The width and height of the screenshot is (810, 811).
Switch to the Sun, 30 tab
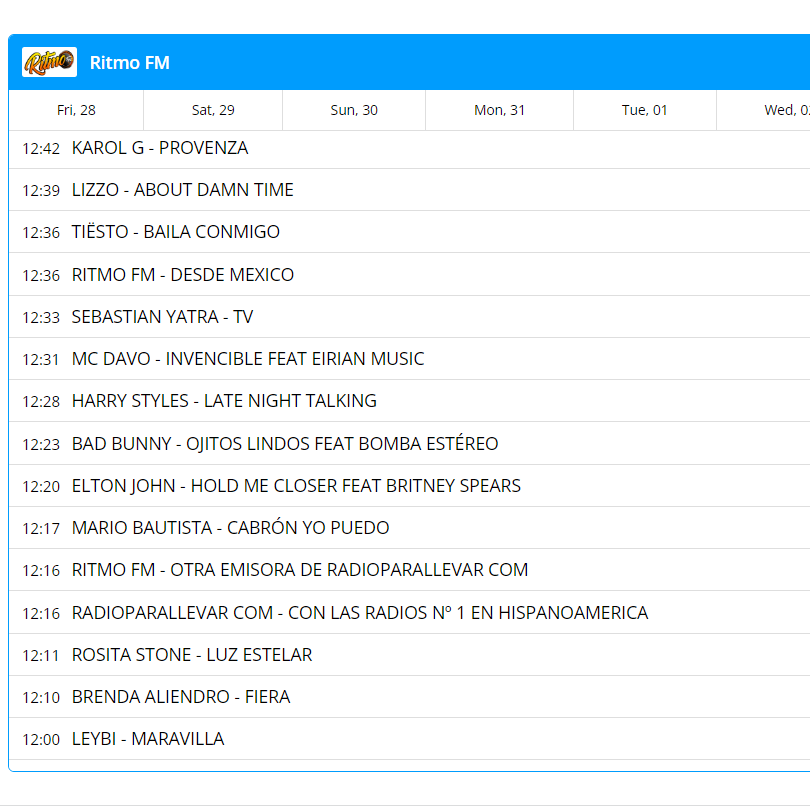354,110
